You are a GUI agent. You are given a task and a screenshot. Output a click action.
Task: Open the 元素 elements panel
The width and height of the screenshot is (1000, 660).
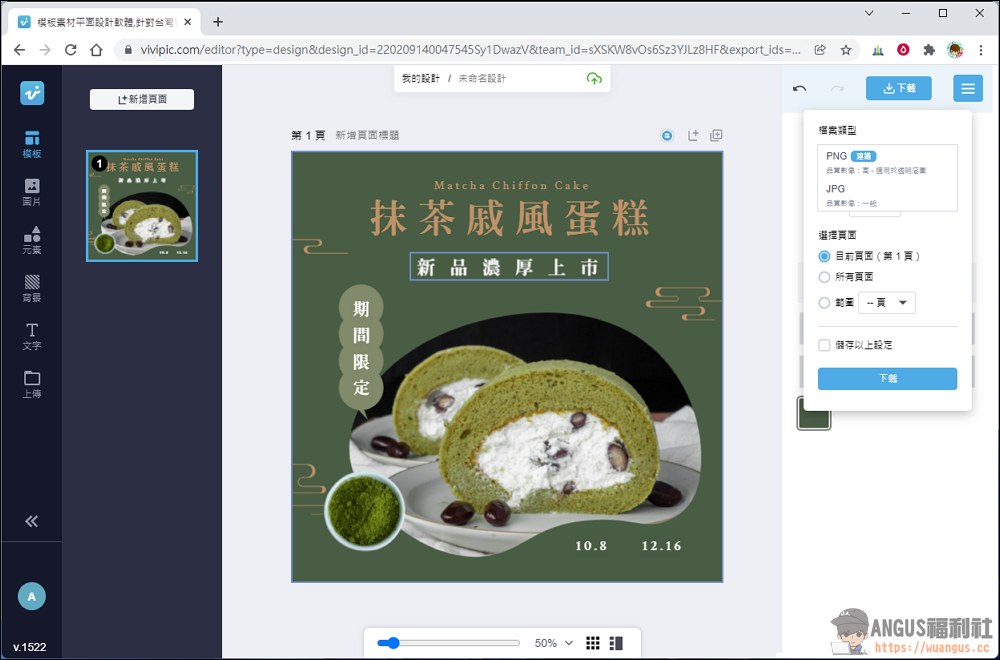coord(32,240)
